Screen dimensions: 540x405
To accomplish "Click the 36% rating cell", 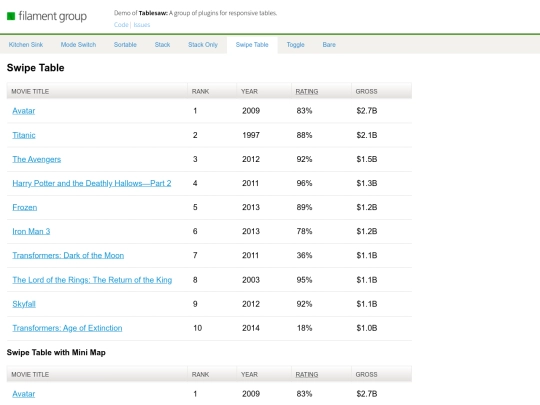I will point(304,256).
